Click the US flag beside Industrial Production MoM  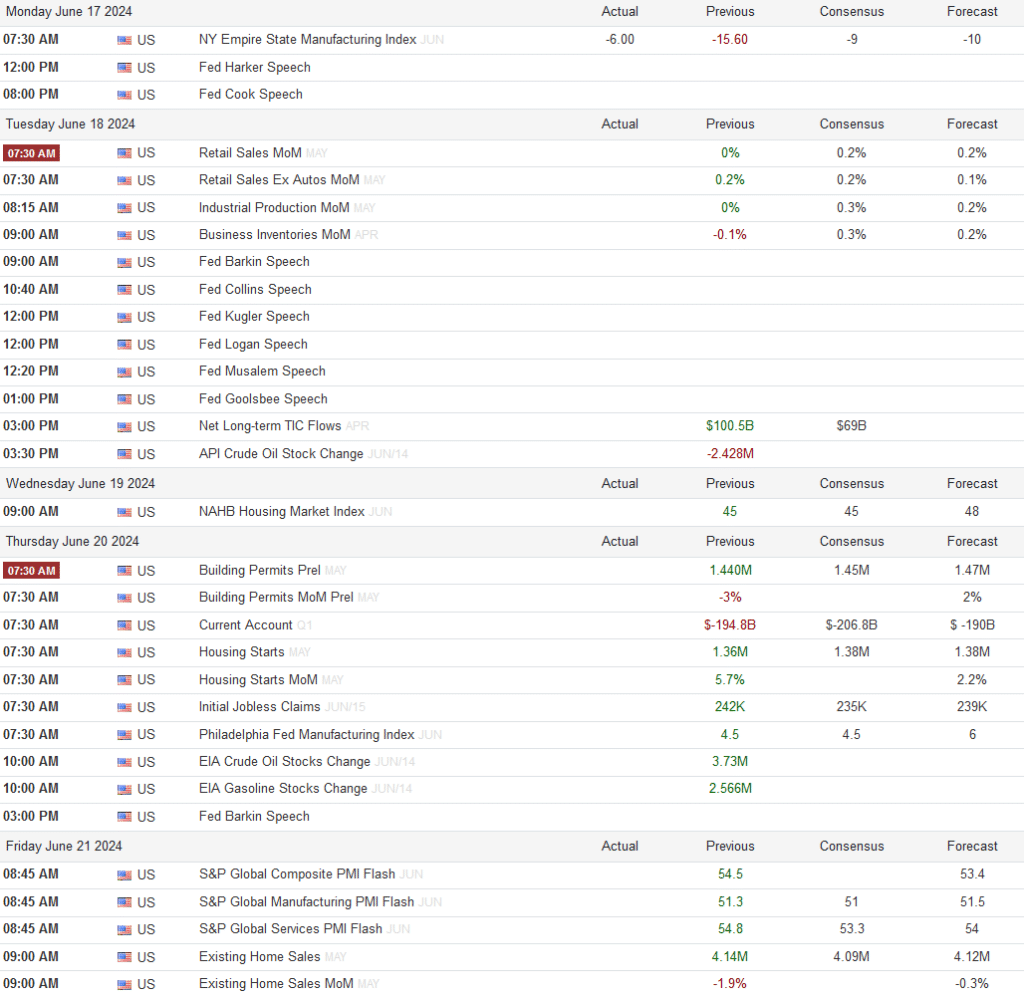[124, 208]
